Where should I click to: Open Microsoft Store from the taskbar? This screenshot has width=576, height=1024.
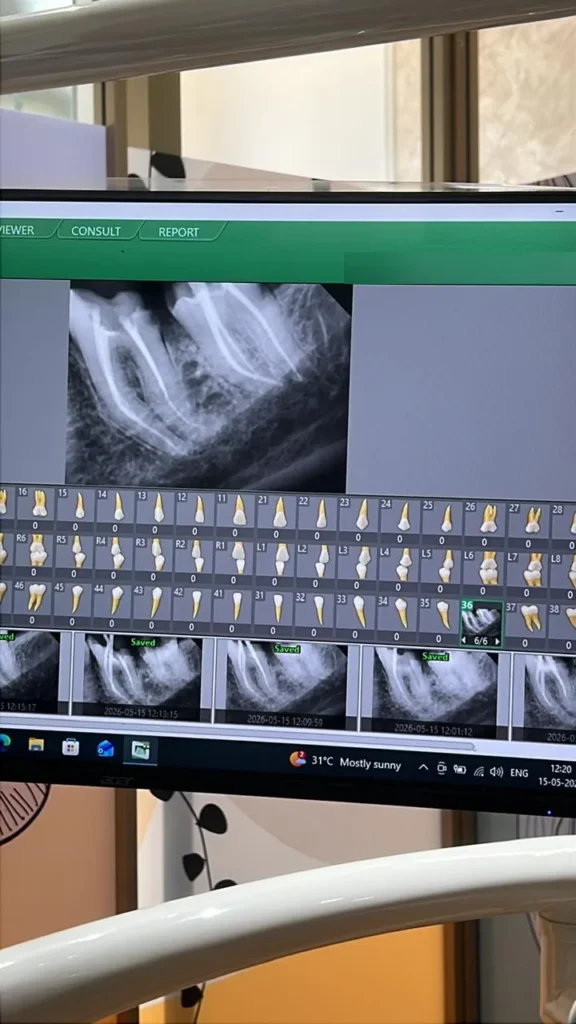click(71, 747)
